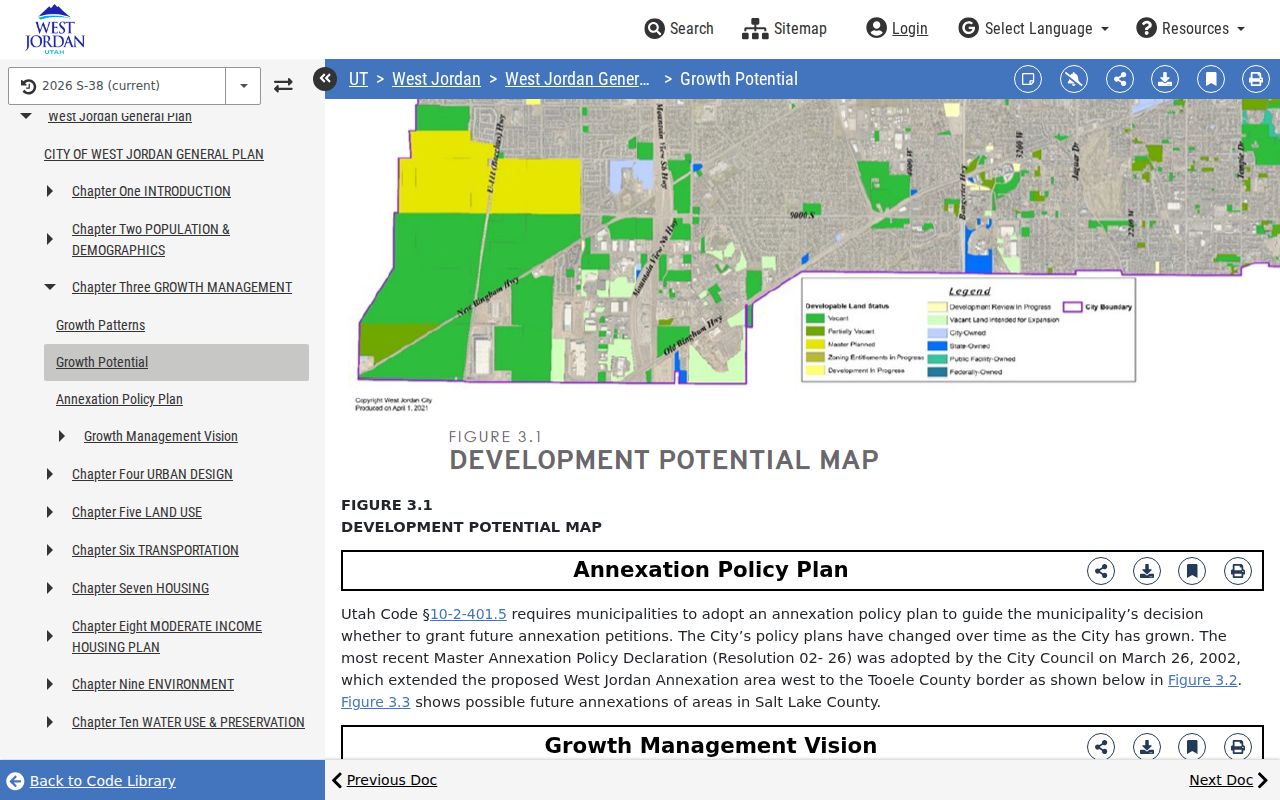Expand Chapter Two POPULATION & DEMOGRAPHICS arrow
1280x800 pixels.
(x=50, y=239)
